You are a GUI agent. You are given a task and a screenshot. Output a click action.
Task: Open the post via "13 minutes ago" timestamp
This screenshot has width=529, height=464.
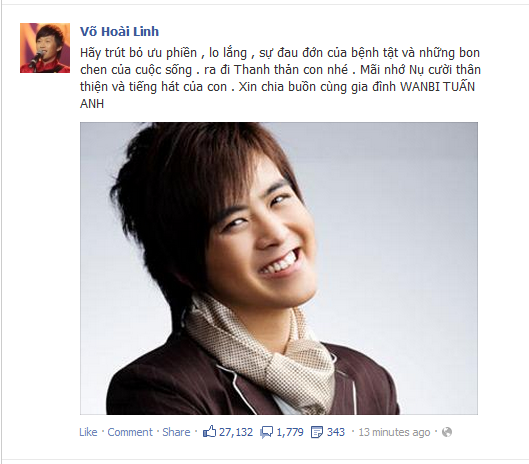[394, 432]
